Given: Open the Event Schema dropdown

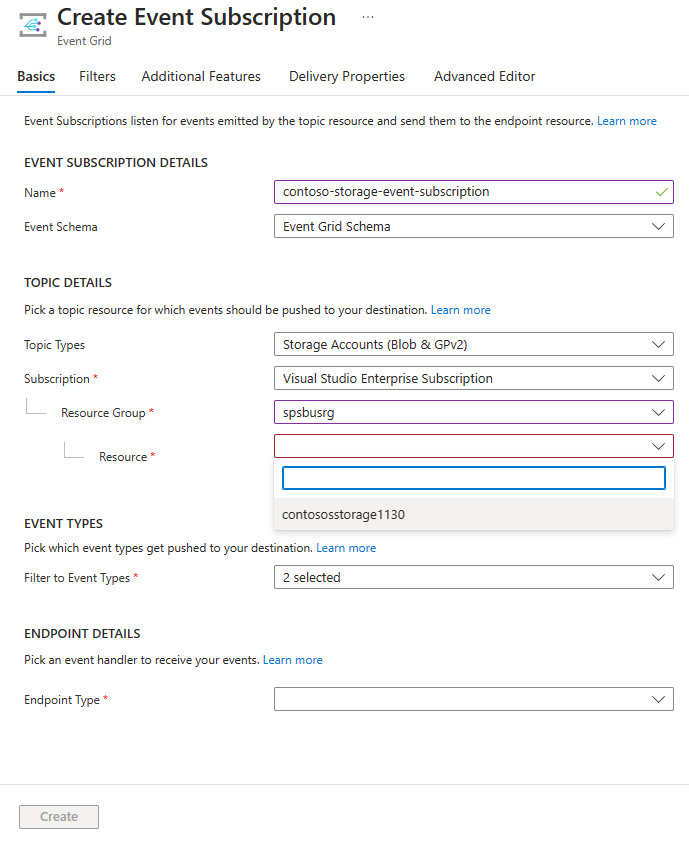Looking at the screenshot, I should pyautogui.click(x=660, y=226).
